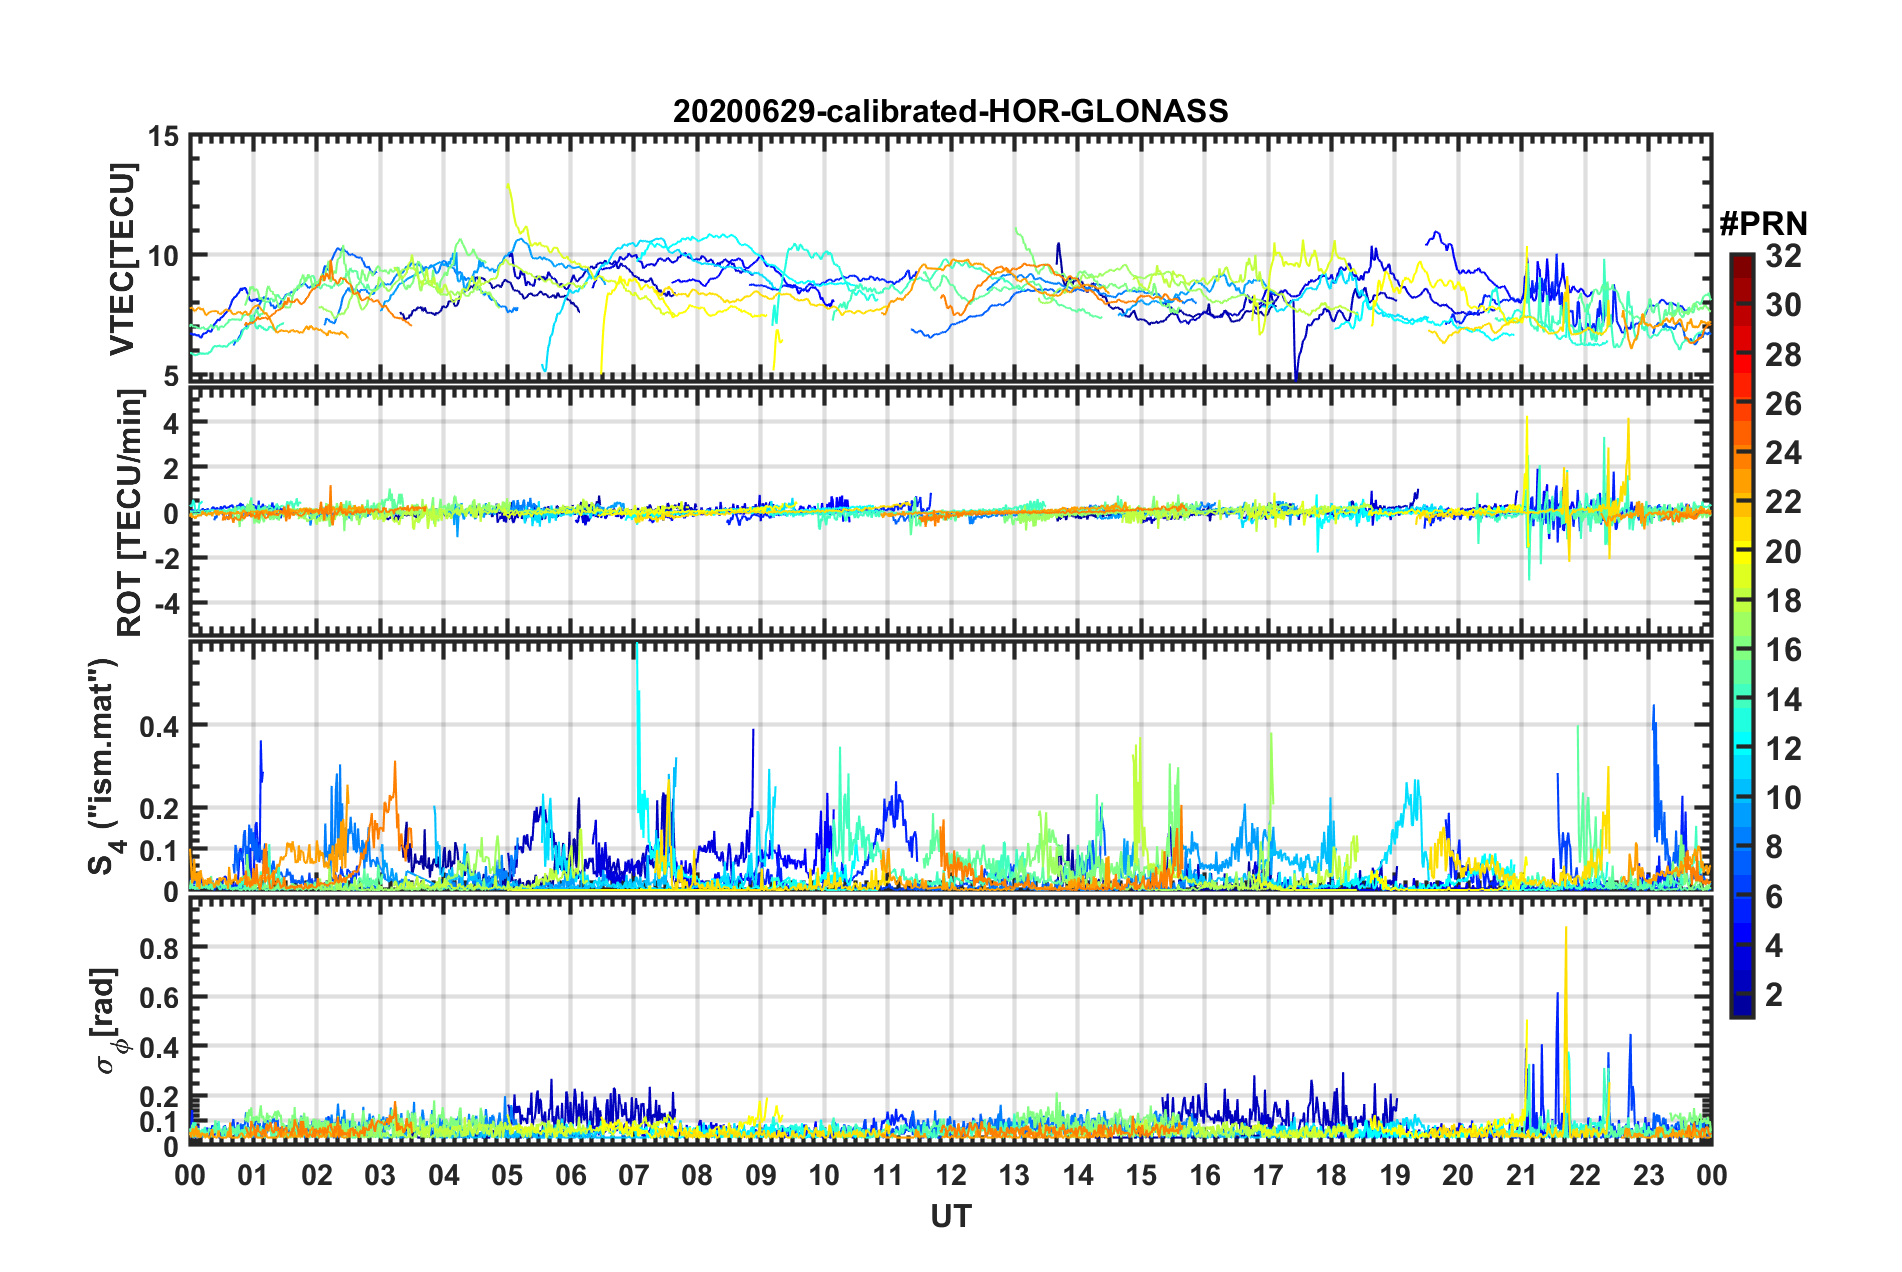
Task: Click colorbar tick label 10
Action: (x=1783, y=798)
